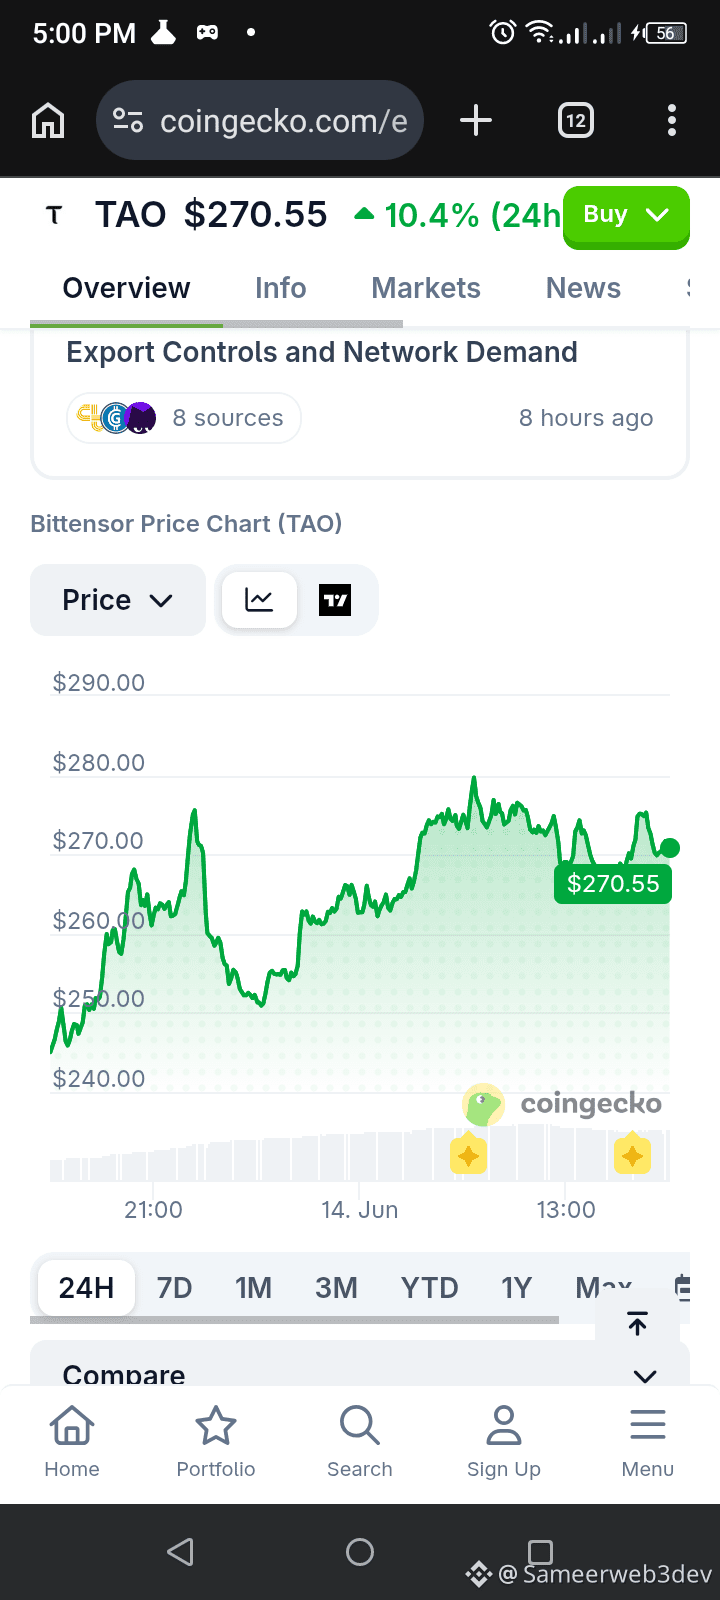
Task: Tap the scroll to top arrow
Action: point(637,1323)
